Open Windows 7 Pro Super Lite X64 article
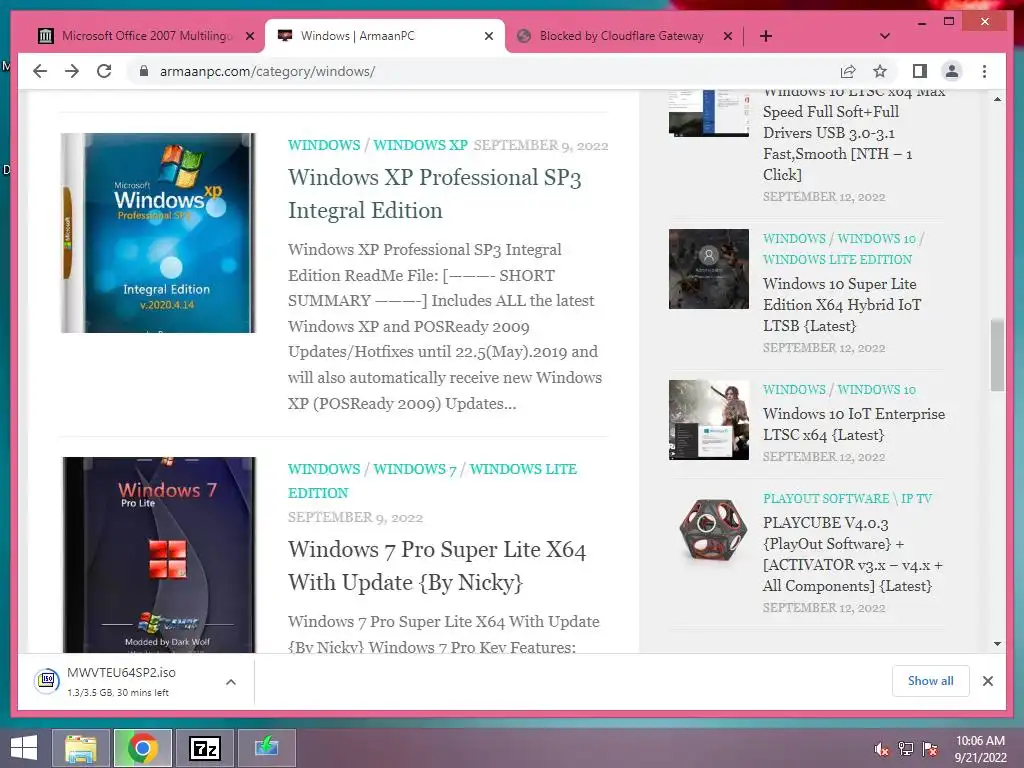The image size is (1024, 768). click(437, 566)
